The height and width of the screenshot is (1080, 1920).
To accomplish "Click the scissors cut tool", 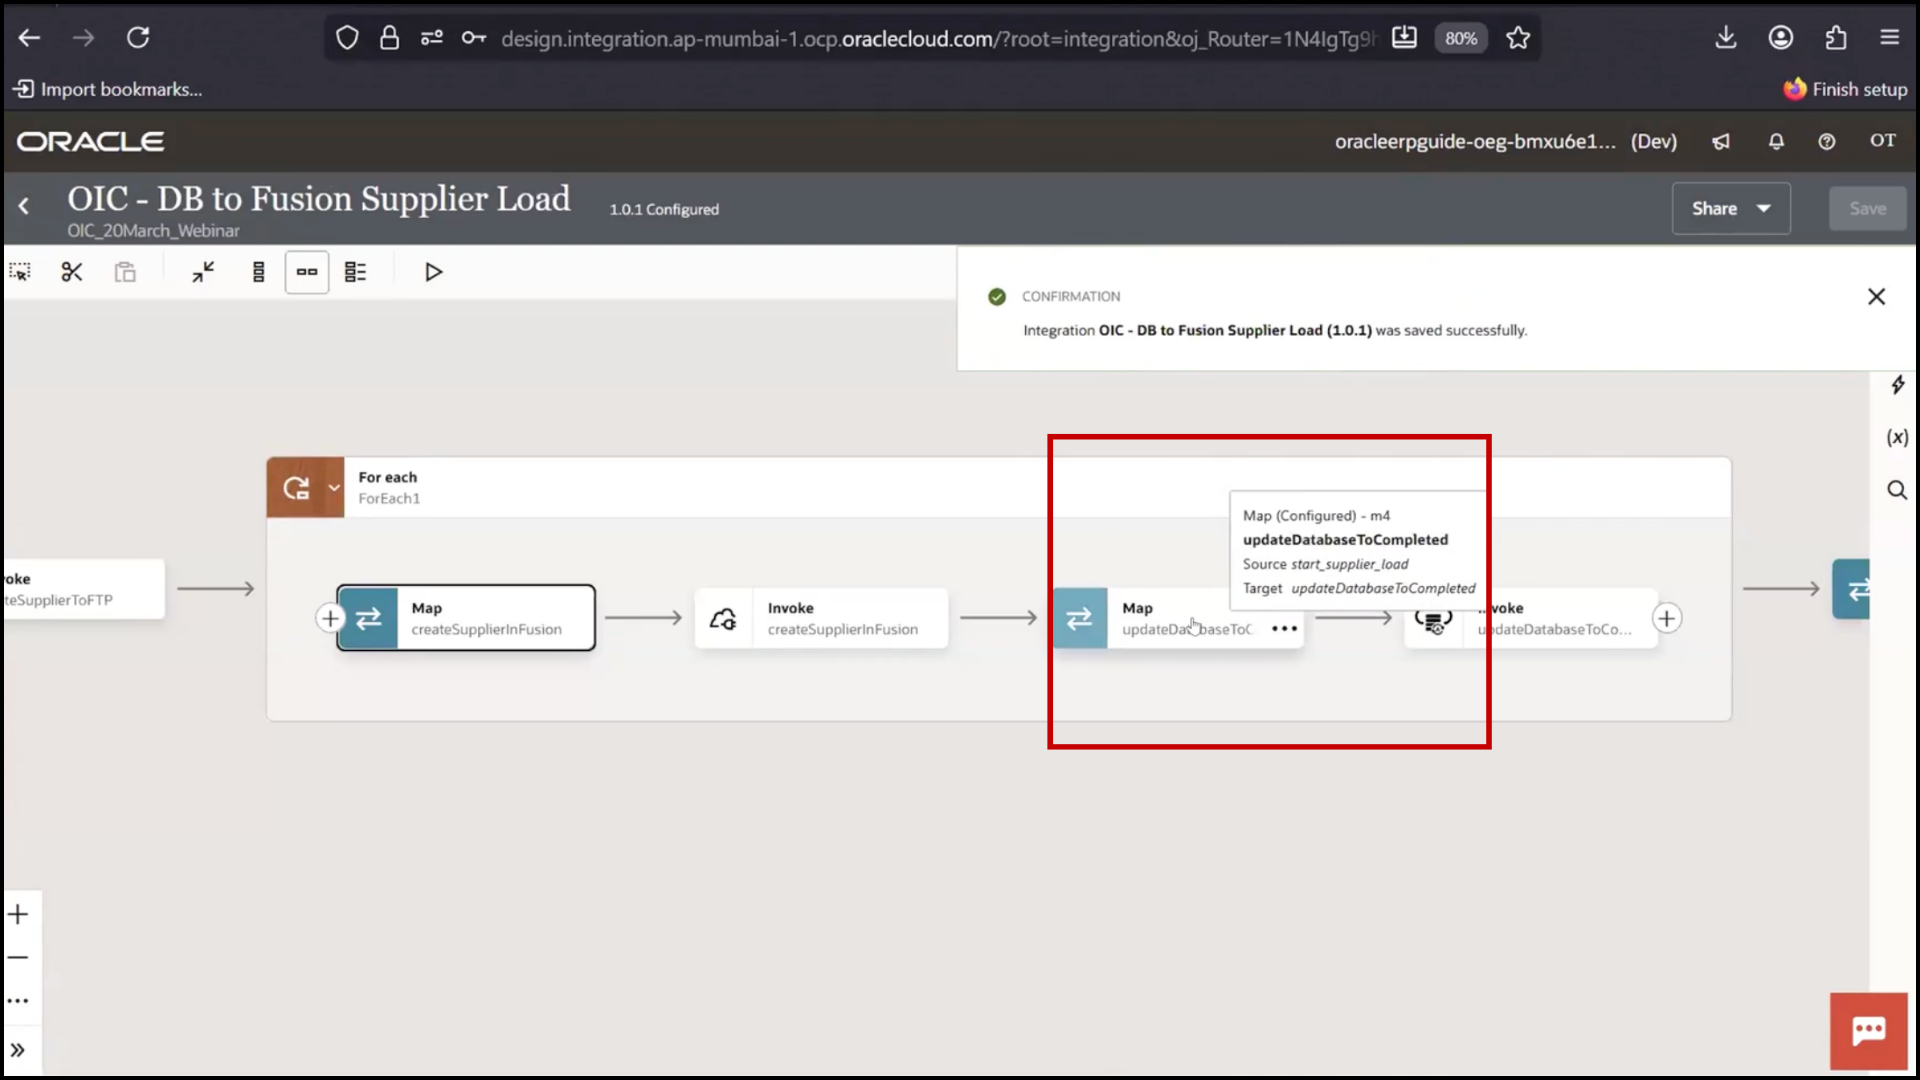I will [x=72, y=272].
